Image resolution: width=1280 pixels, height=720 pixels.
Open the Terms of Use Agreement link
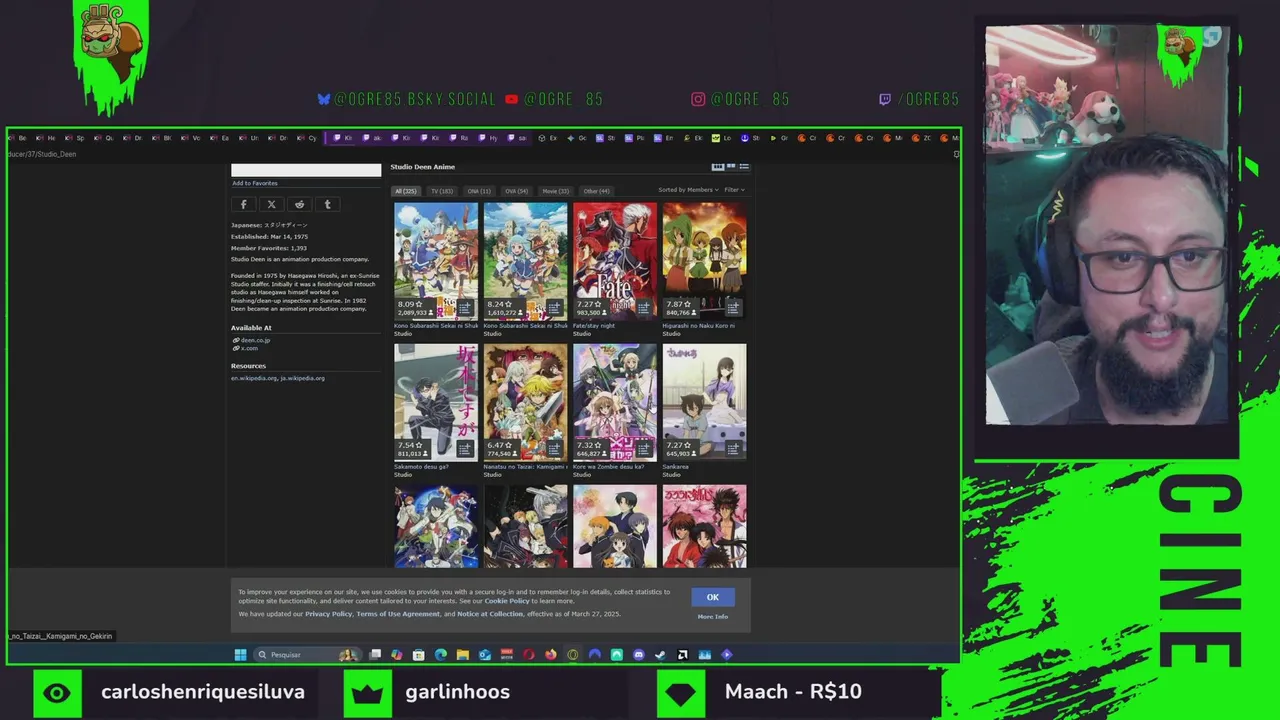click(x=398, y=614)
